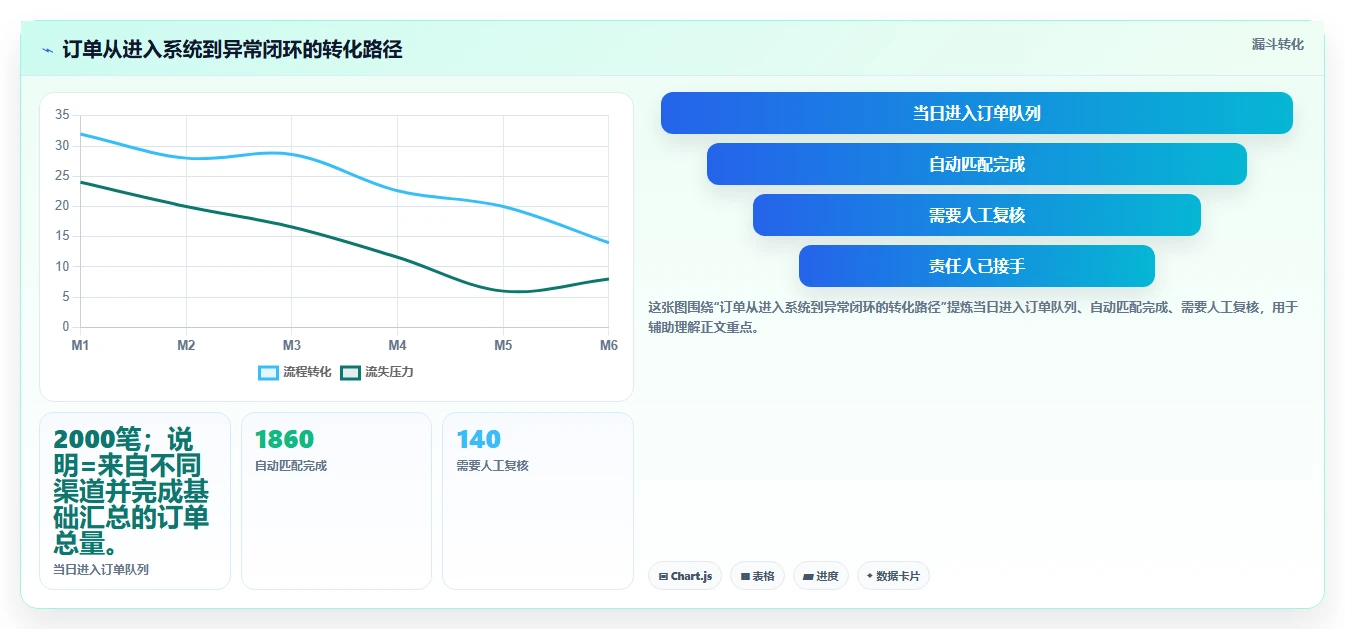Screen dimensions: 1345x629
Task: Click the 需要人工复核 caption under 140
Action: tap(492, 465)
